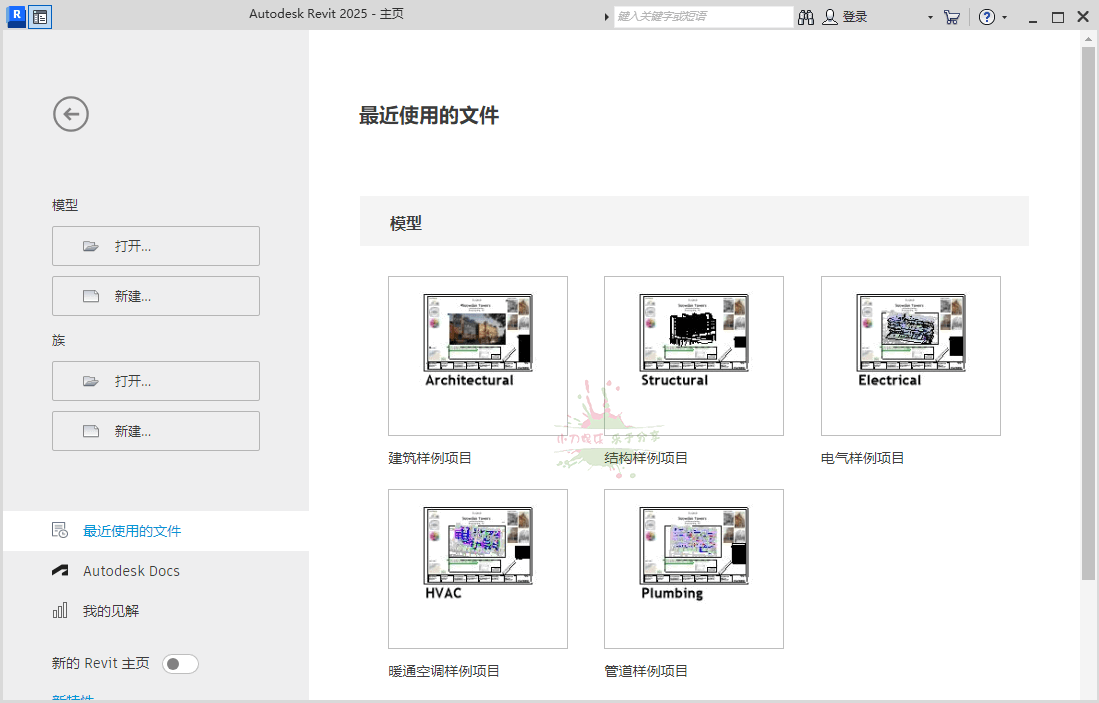The width and height of the screenshot is (1099, 703).
Task: Click the expander arrow left of the search box
Action: coord(607,16)
